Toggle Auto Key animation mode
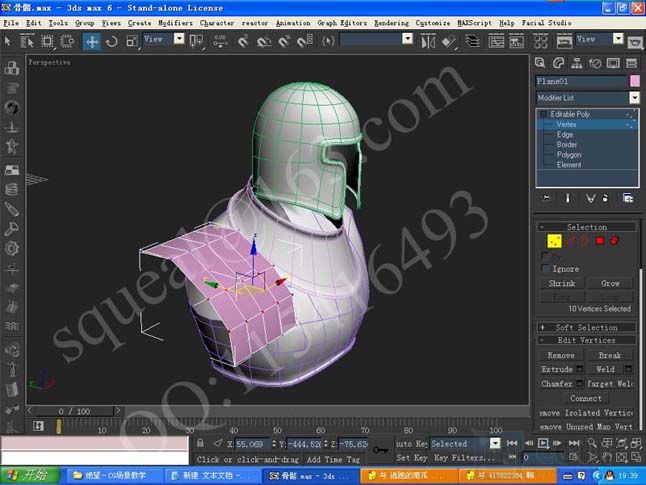This screenshot has width=646, height=485. 412,444
